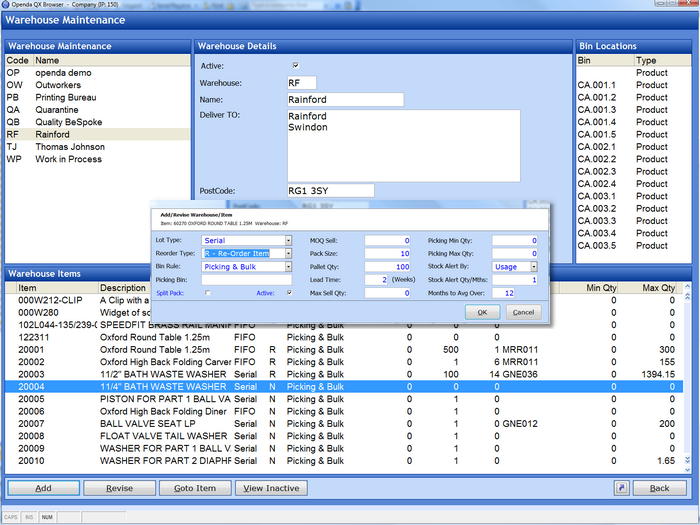The width and height of the screenshot is (700, 525).
Task: Click the Months to Avg Over field
Action: [503, 293]
